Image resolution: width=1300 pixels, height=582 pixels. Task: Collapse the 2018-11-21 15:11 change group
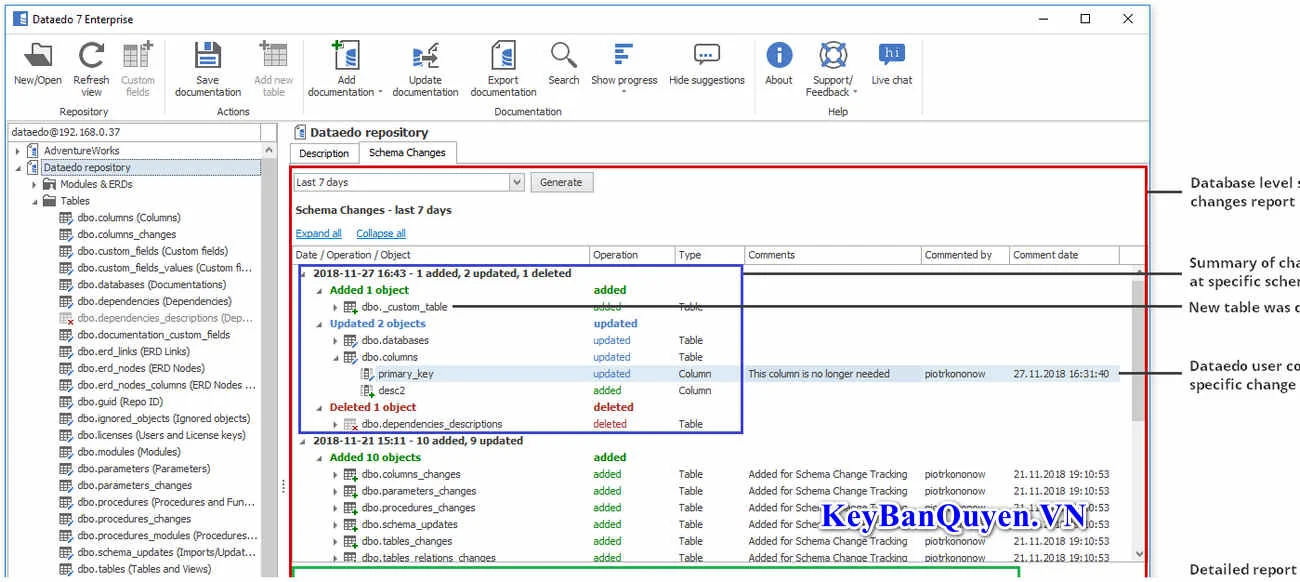303,441
